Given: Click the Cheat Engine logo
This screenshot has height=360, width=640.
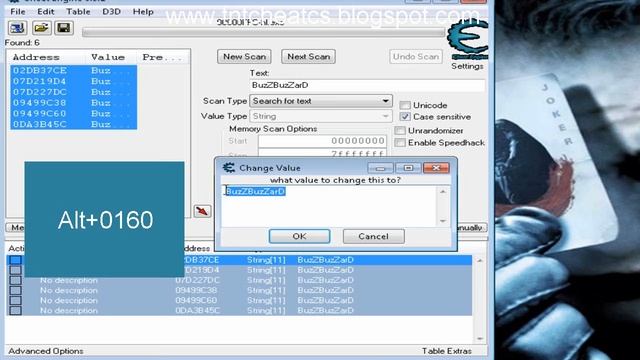Looking at the screenshot, I should [x=467, y=39].
